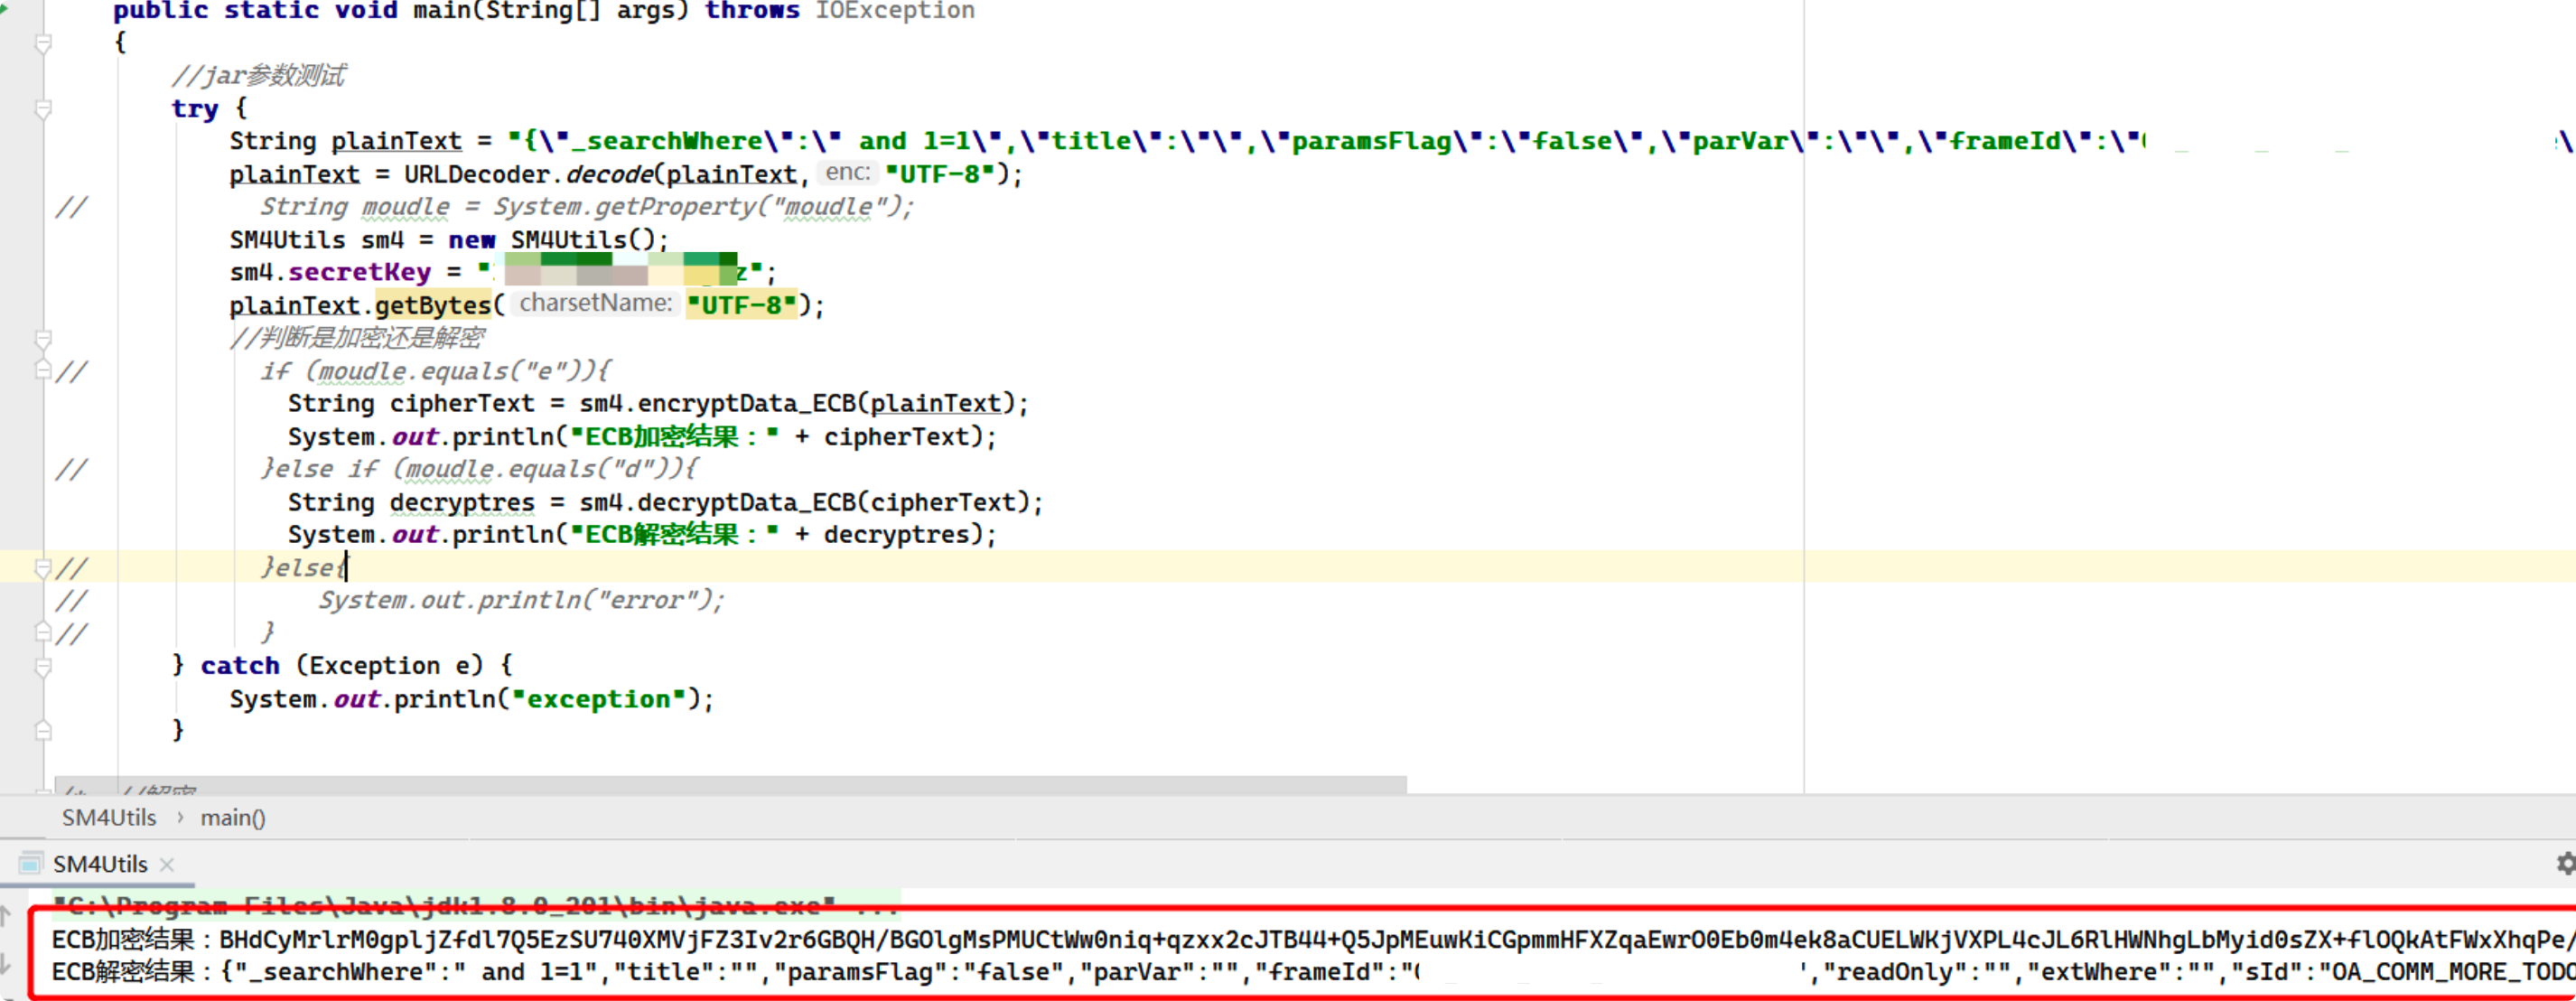Click the String plainText declaration
The image size is (2576, 1001).
click(345, 142)
